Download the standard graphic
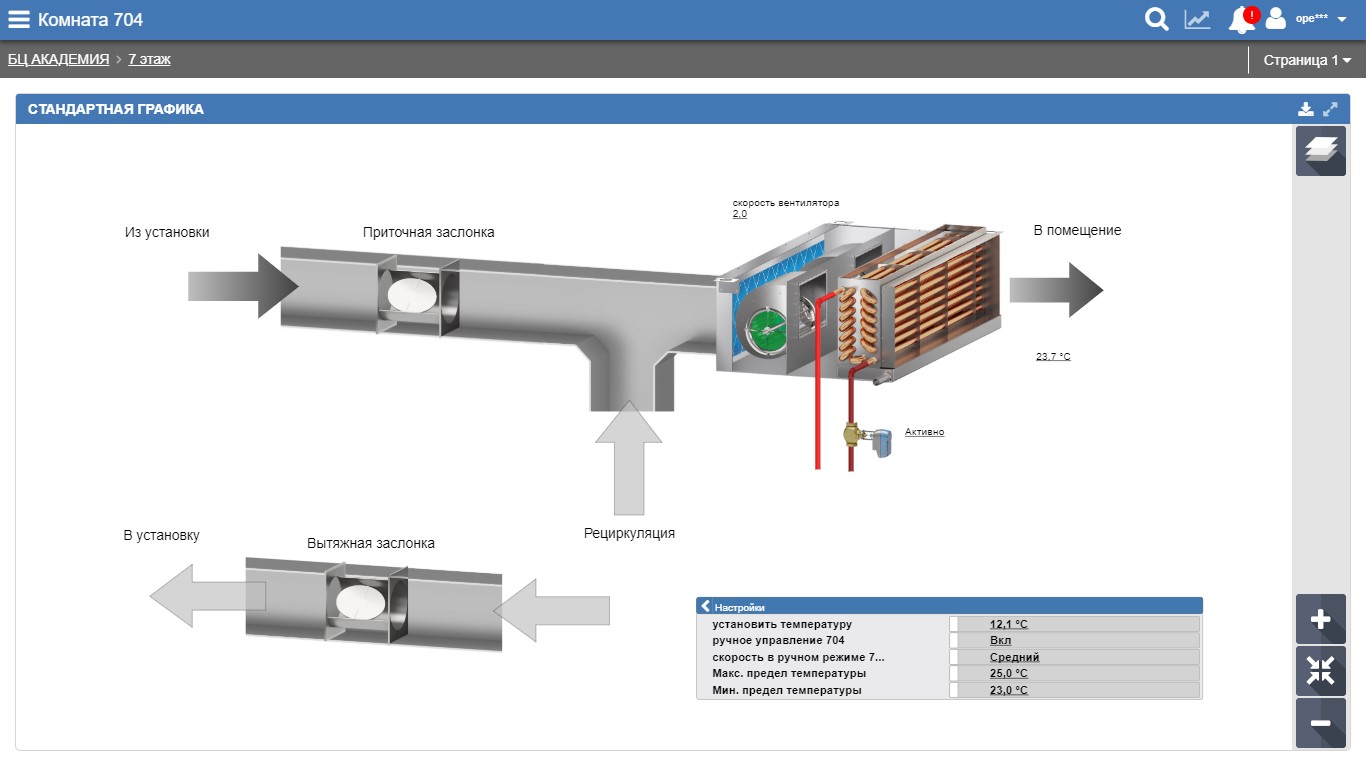 coord(1305,109)
